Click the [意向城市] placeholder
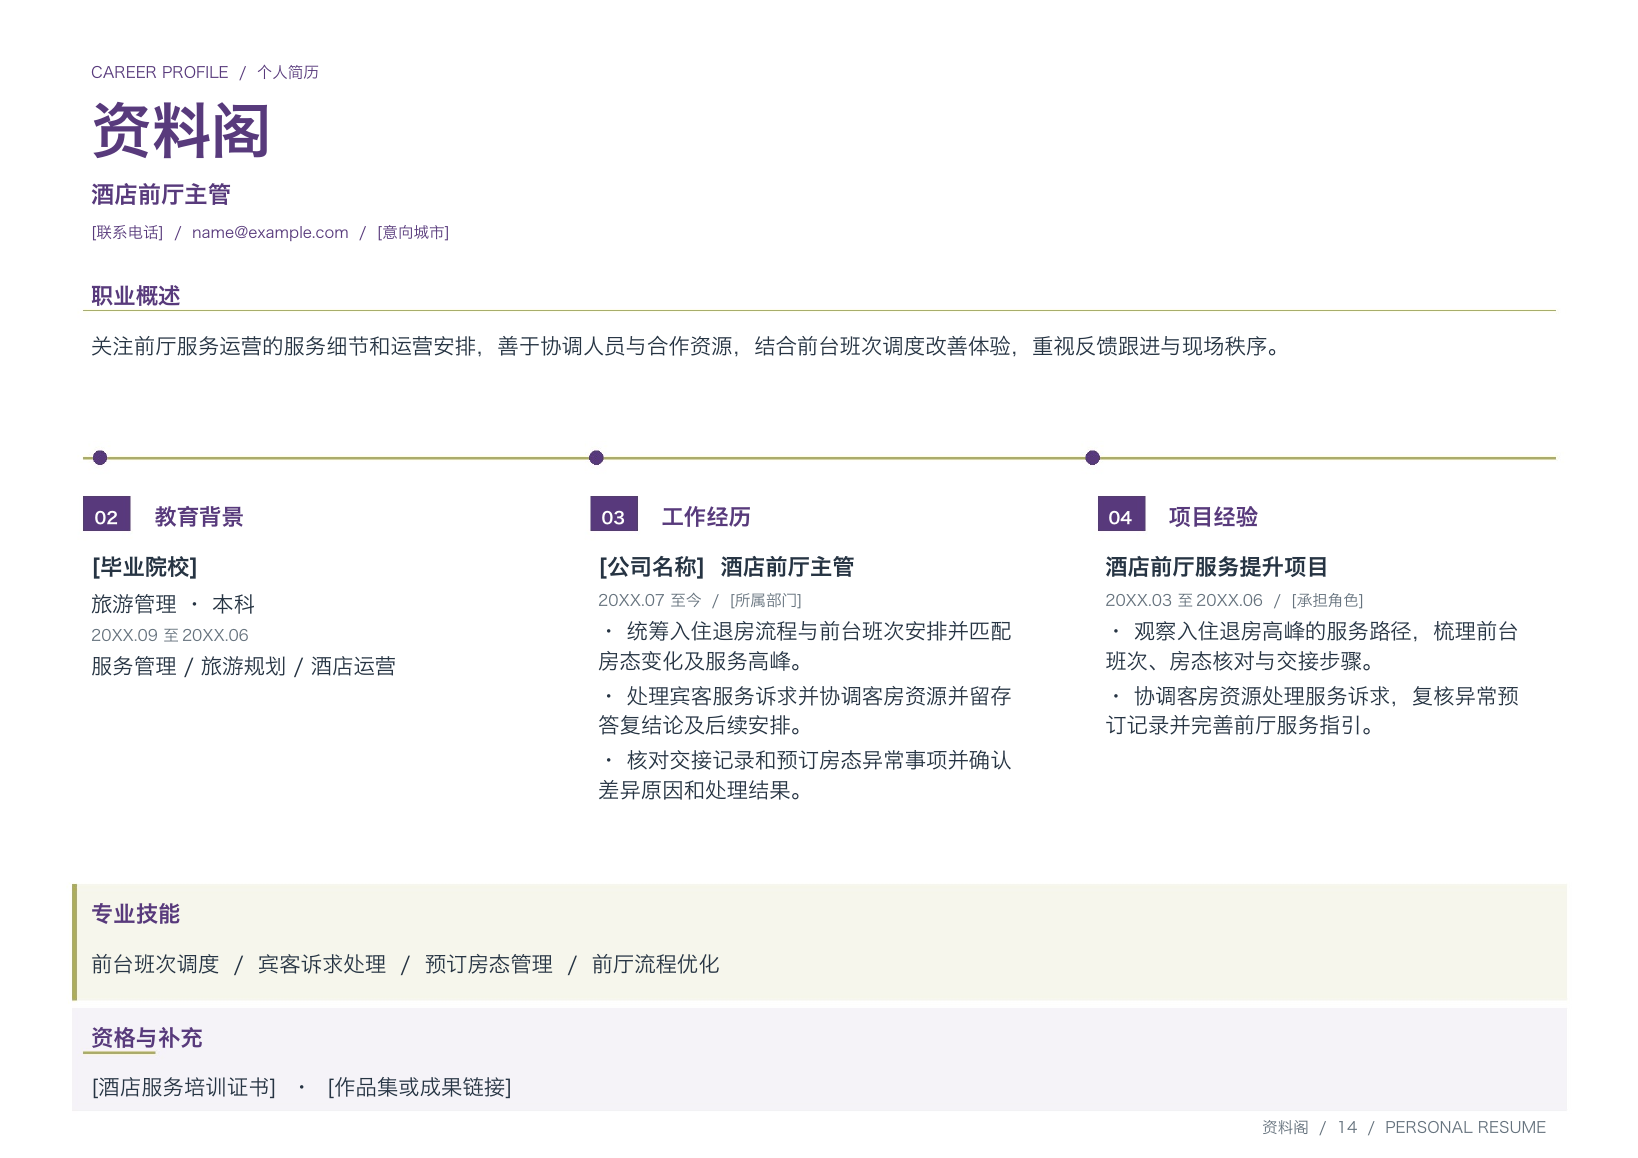 click(x=413, y=232)
